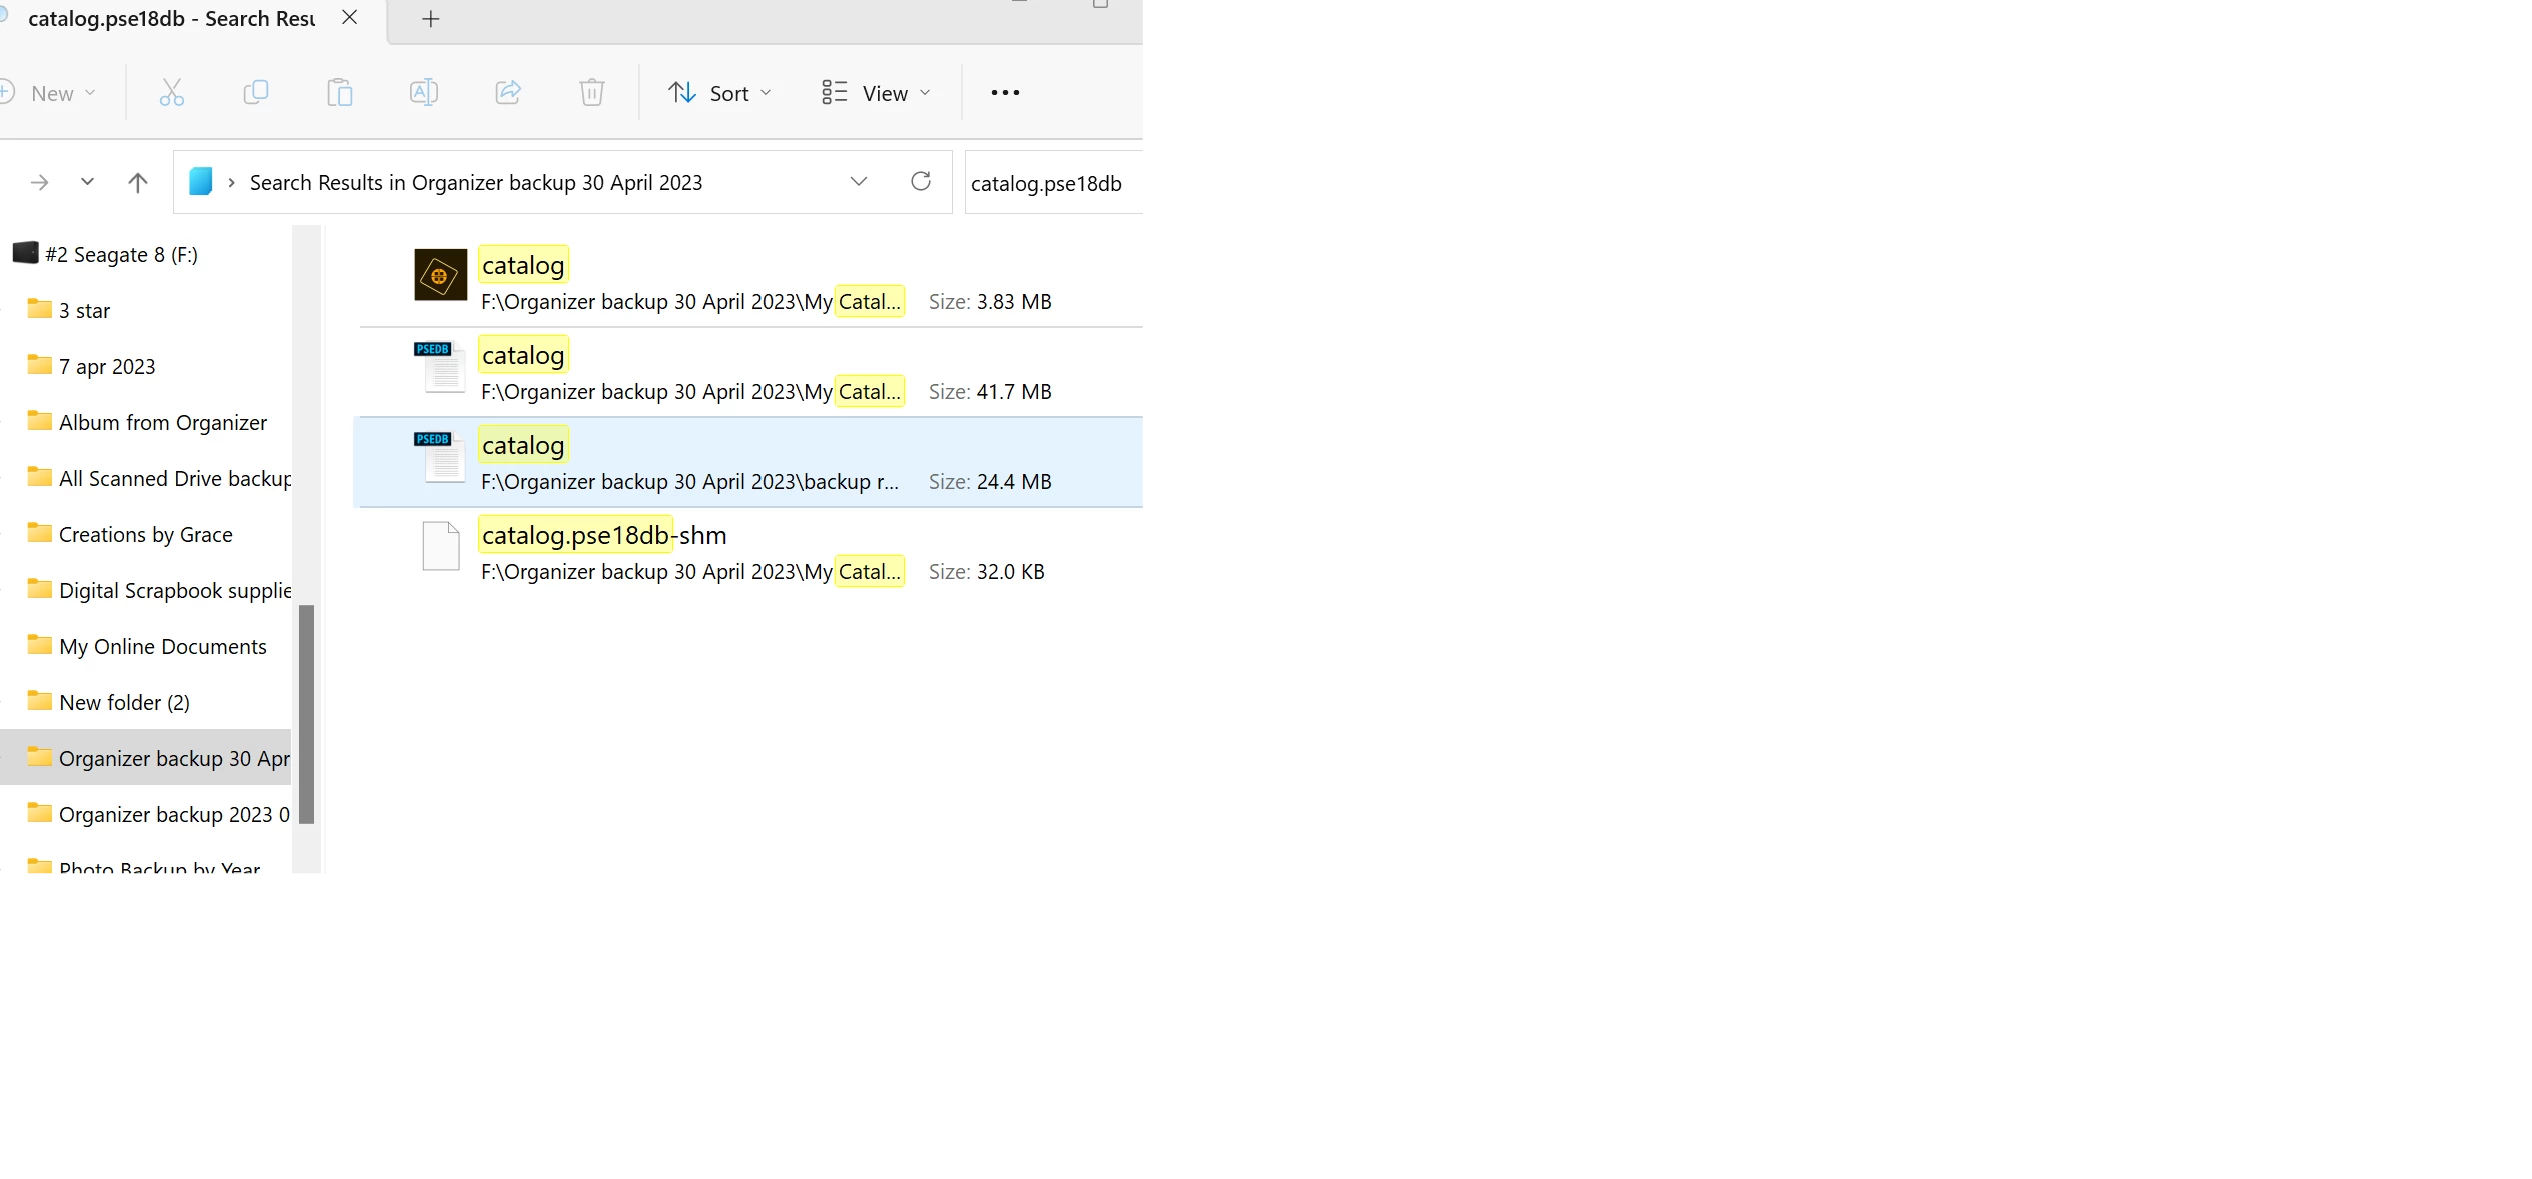2532x1179 pixels.
Task: Select the 41.7 MB catalog file
Action: [523, 356]
